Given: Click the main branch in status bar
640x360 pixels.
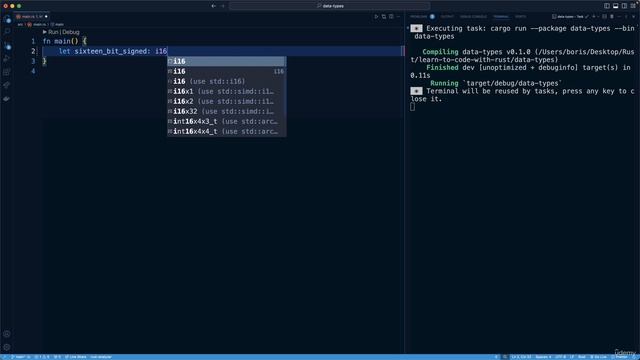Looking at the screenshot, I should coord(20,357).
